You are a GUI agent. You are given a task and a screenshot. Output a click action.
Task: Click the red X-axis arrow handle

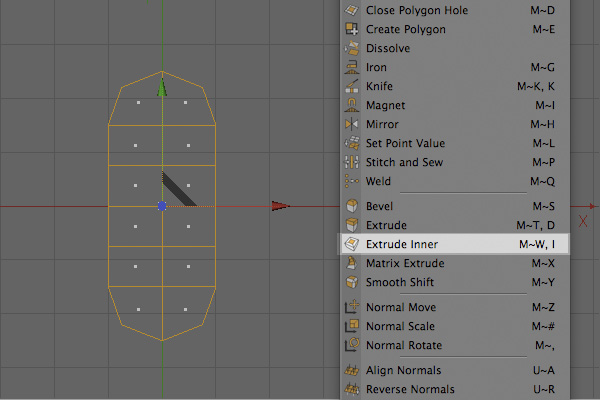point(280,206)
